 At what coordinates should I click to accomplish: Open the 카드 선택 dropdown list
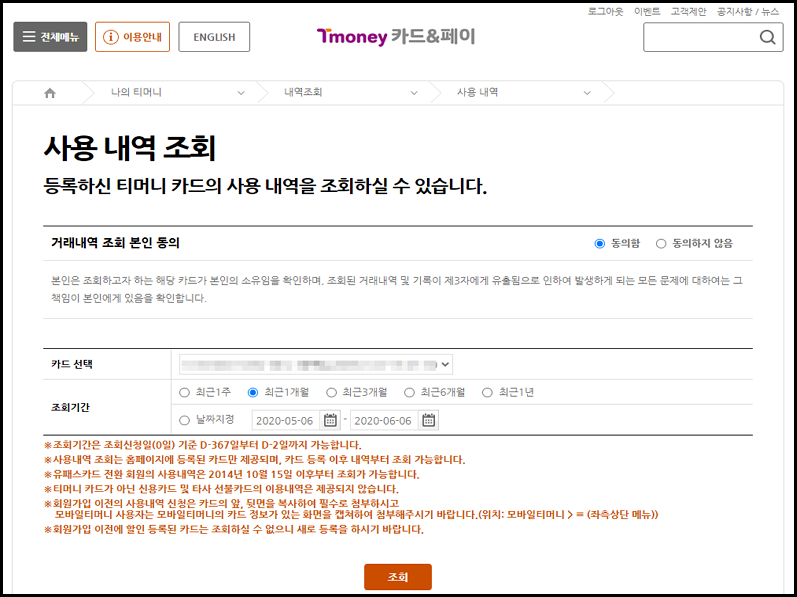(x=316, y=364)
